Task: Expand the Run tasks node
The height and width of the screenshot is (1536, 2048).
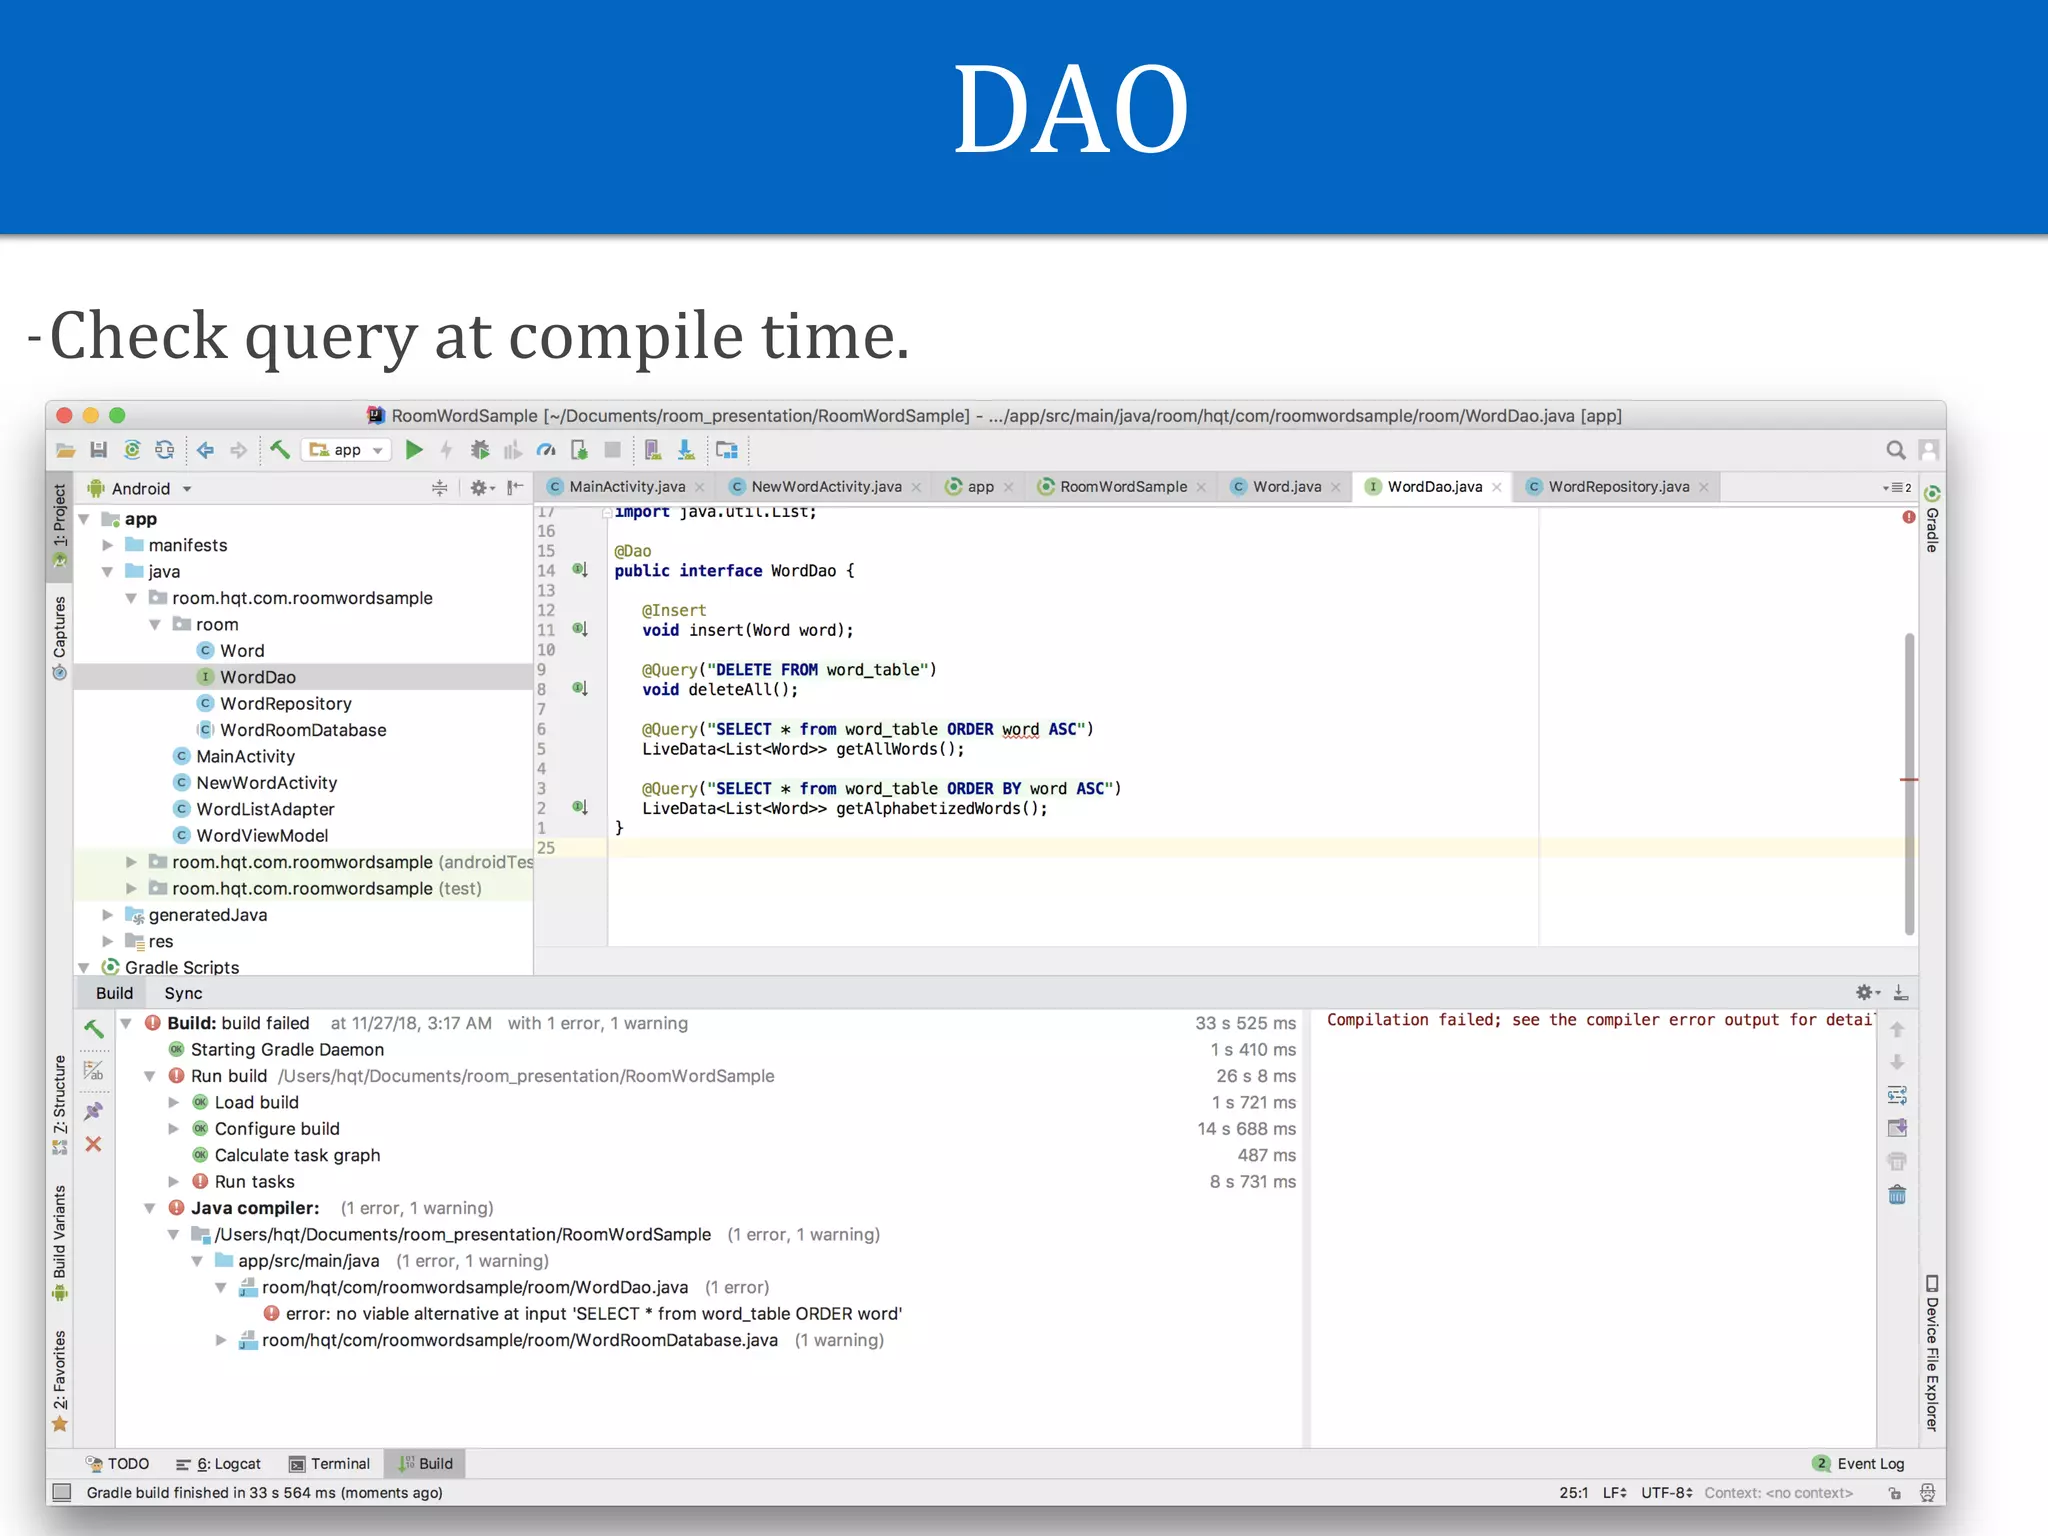Action: [x=173, y=1182]
